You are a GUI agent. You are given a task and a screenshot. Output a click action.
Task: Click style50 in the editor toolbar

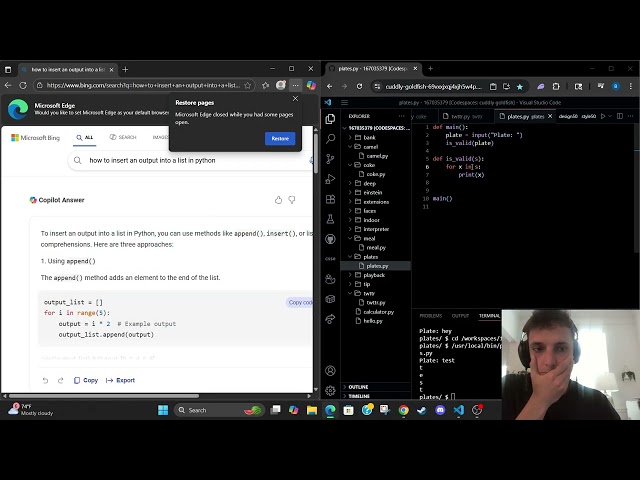click(x=589, y=116)
